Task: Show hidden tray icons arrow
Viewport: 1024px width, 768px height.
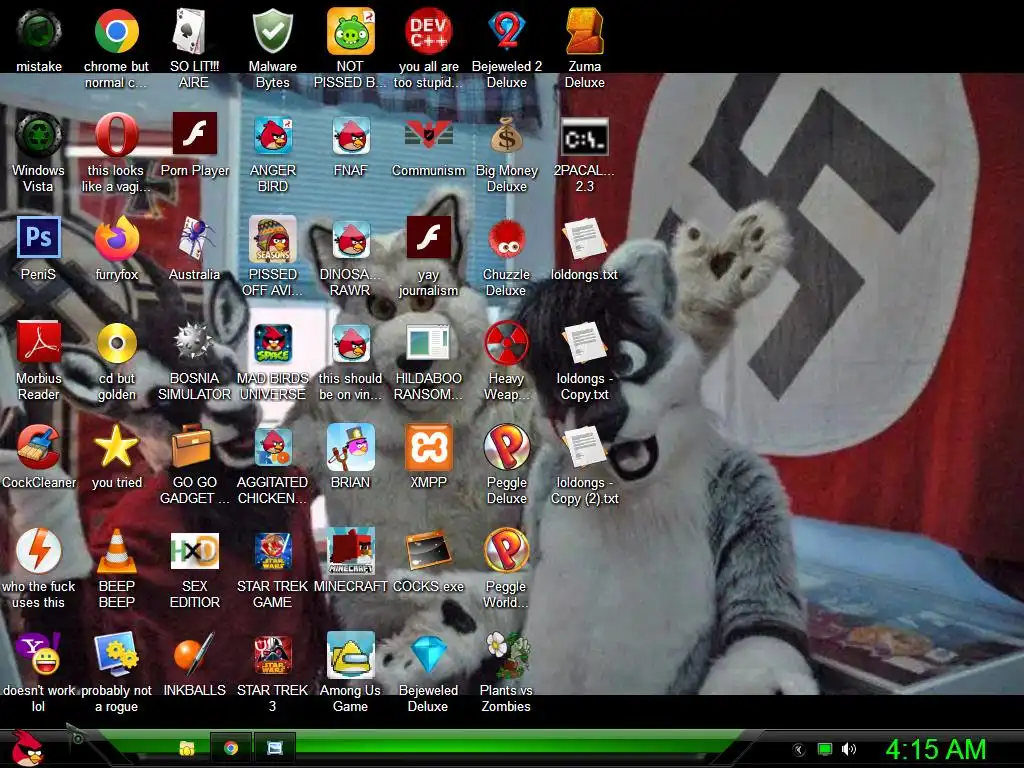Action: pos(798,750)
